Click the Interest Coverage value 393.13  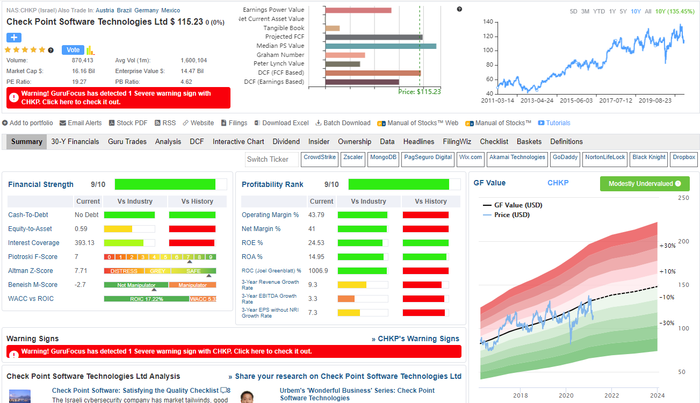point(84,243)
